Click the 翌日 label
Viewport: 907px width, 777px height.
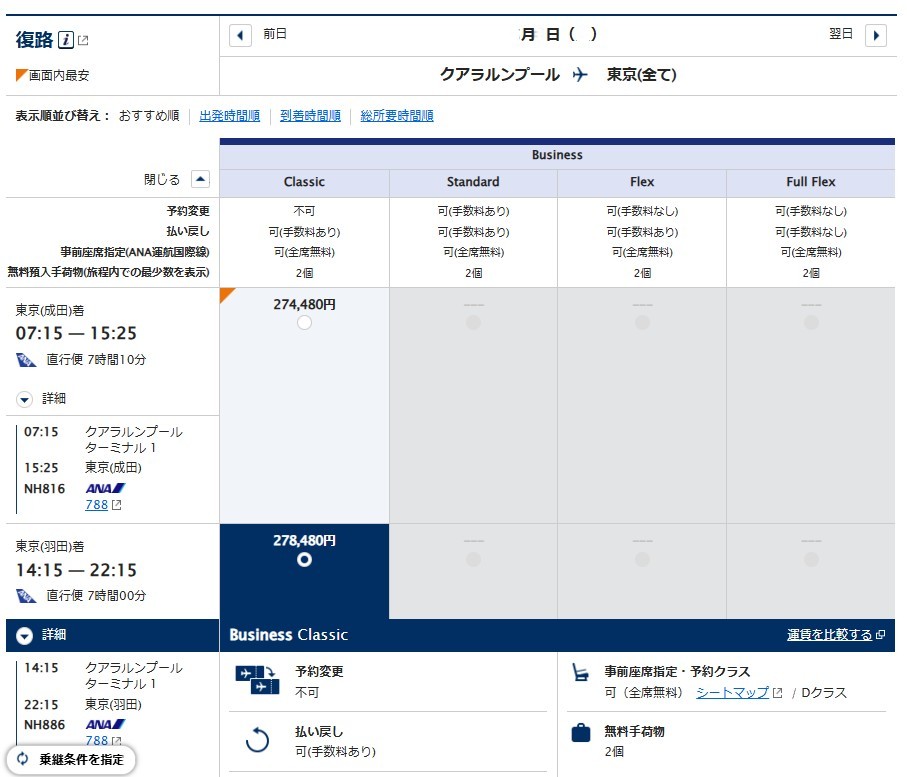click(x=841, y=34)
